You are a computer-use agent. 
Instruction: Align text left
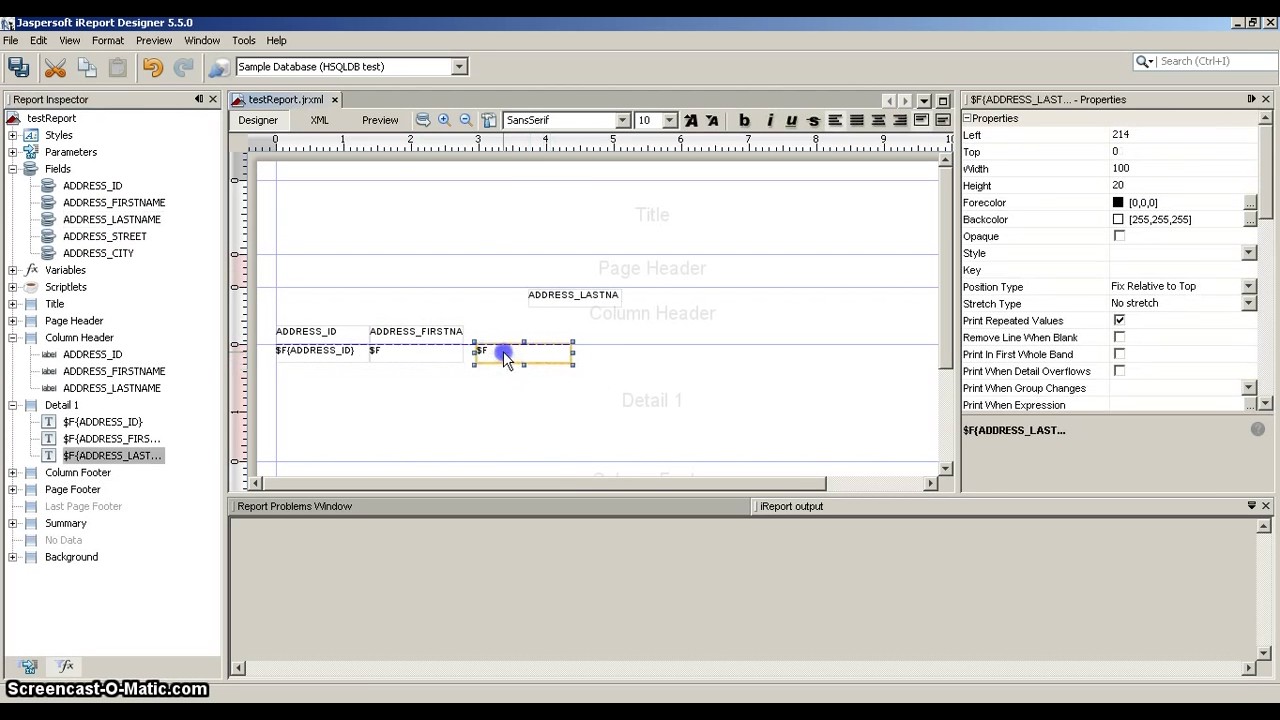coord(835,120)
